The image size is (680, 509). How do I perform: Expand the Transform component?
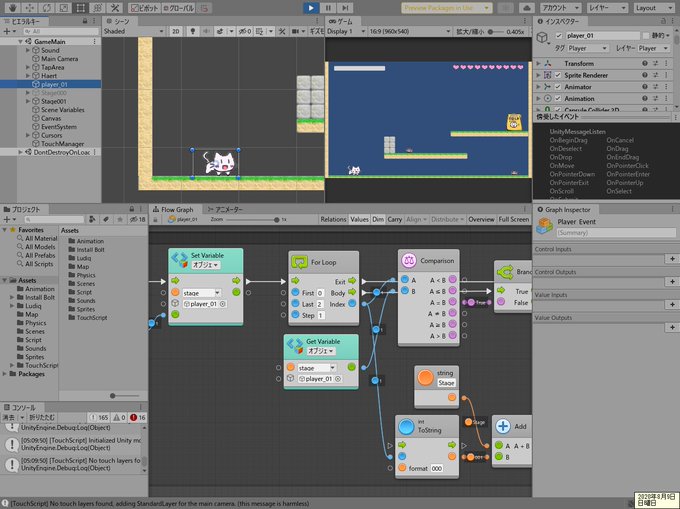pos(538,63)
